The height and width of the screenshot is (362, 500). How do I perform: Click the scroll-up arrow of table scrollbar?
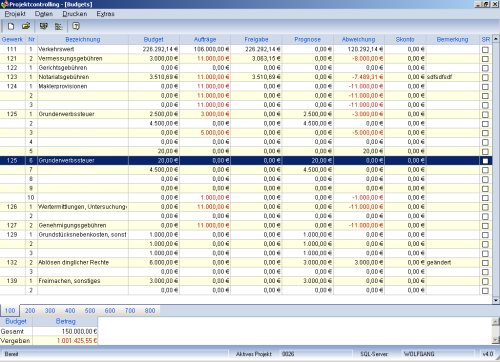tap(496, 39)
